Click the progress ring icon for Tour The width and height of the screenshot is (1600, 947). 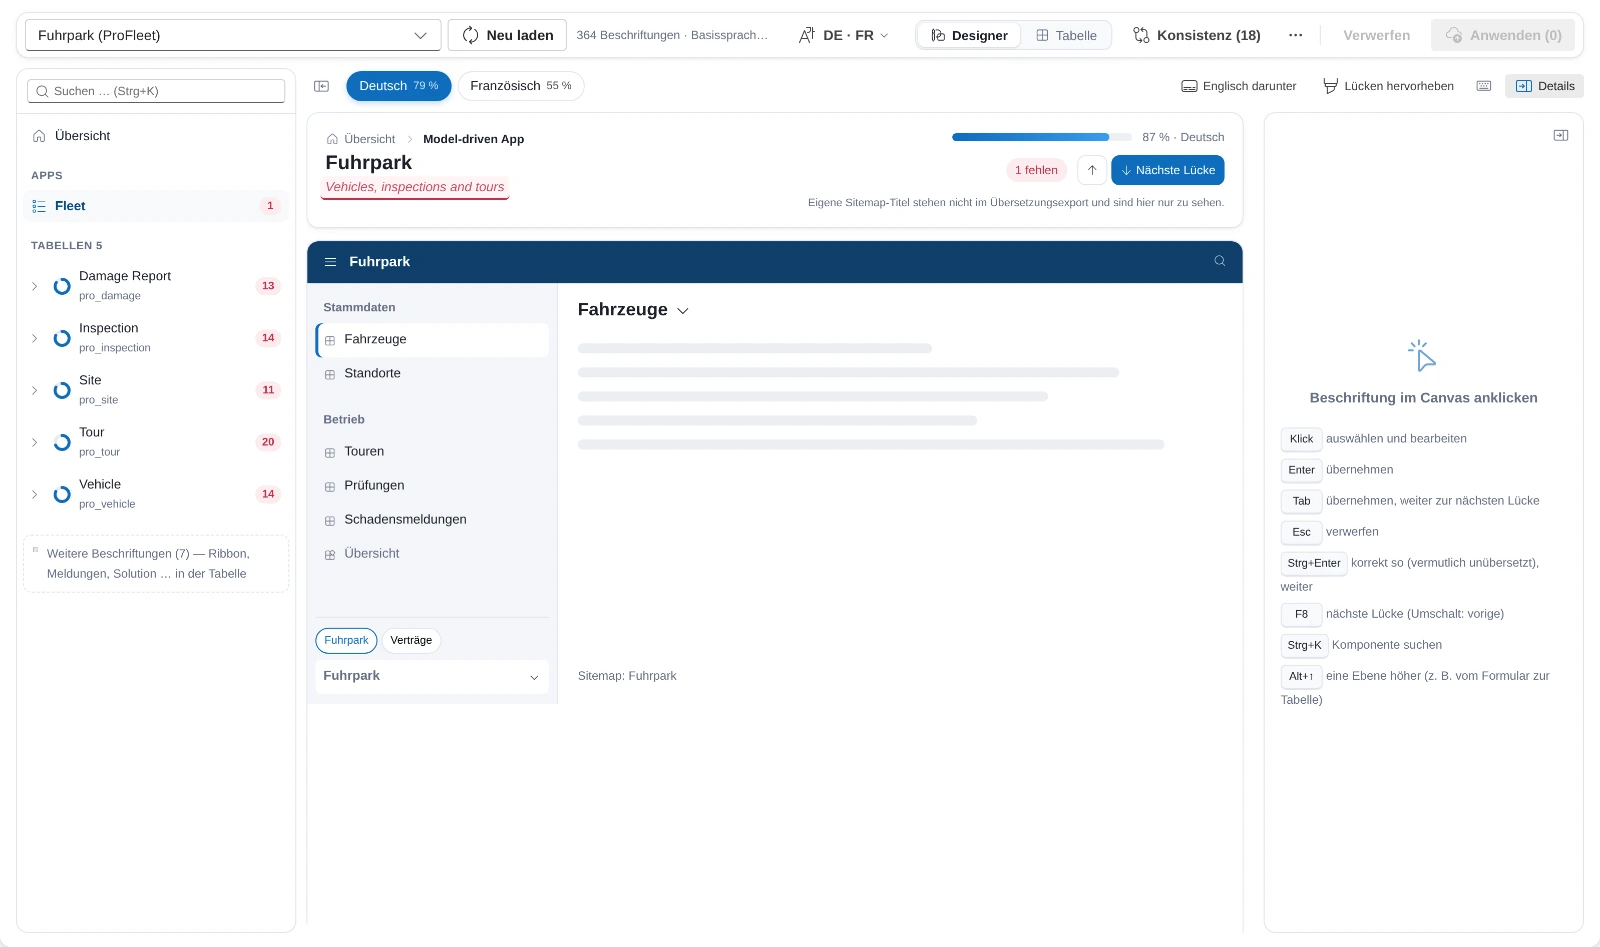62,442
